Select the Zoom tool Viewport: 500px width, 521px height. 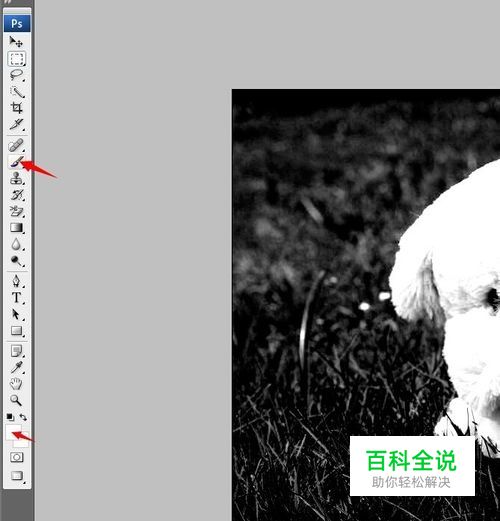coord(16,400)
